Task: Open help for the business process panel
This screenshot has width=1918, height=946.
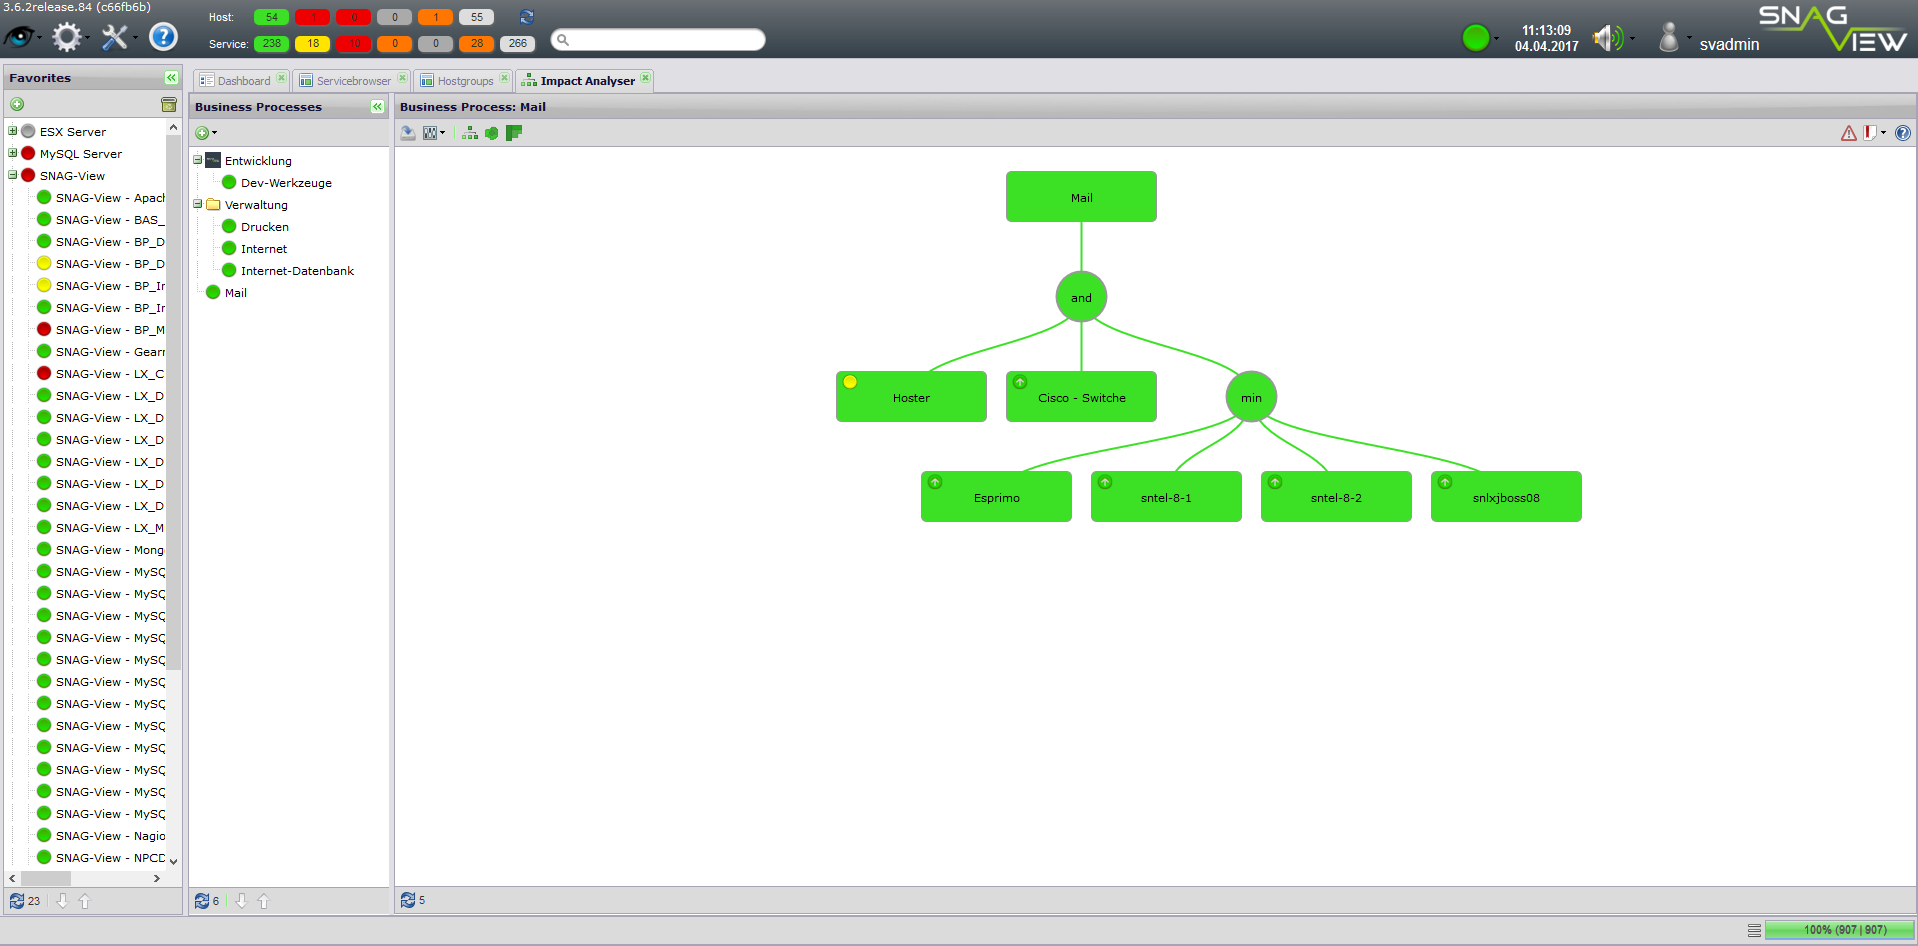Action: point(1903,133)
